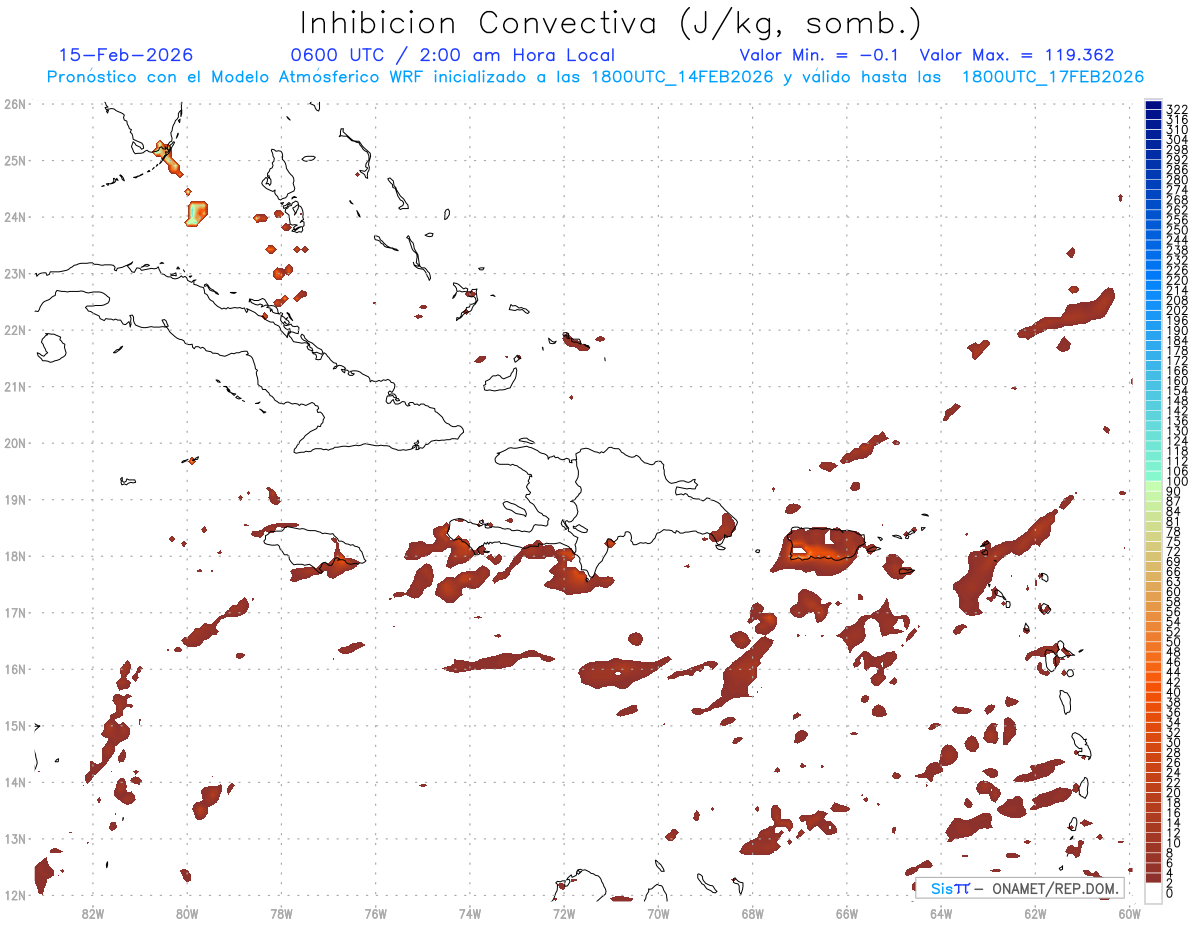The image size is (1200, 927).
Task: Click the "82W" longitude label
Action: (x=92, y=912)
